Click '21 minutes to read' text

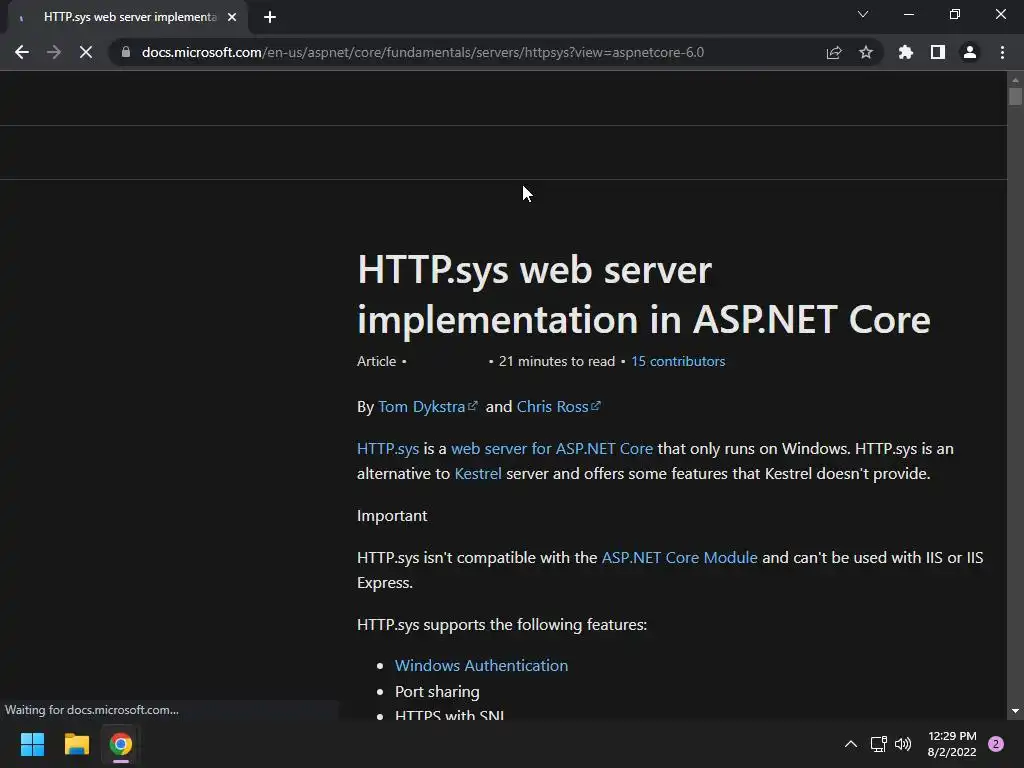(557, 361)
